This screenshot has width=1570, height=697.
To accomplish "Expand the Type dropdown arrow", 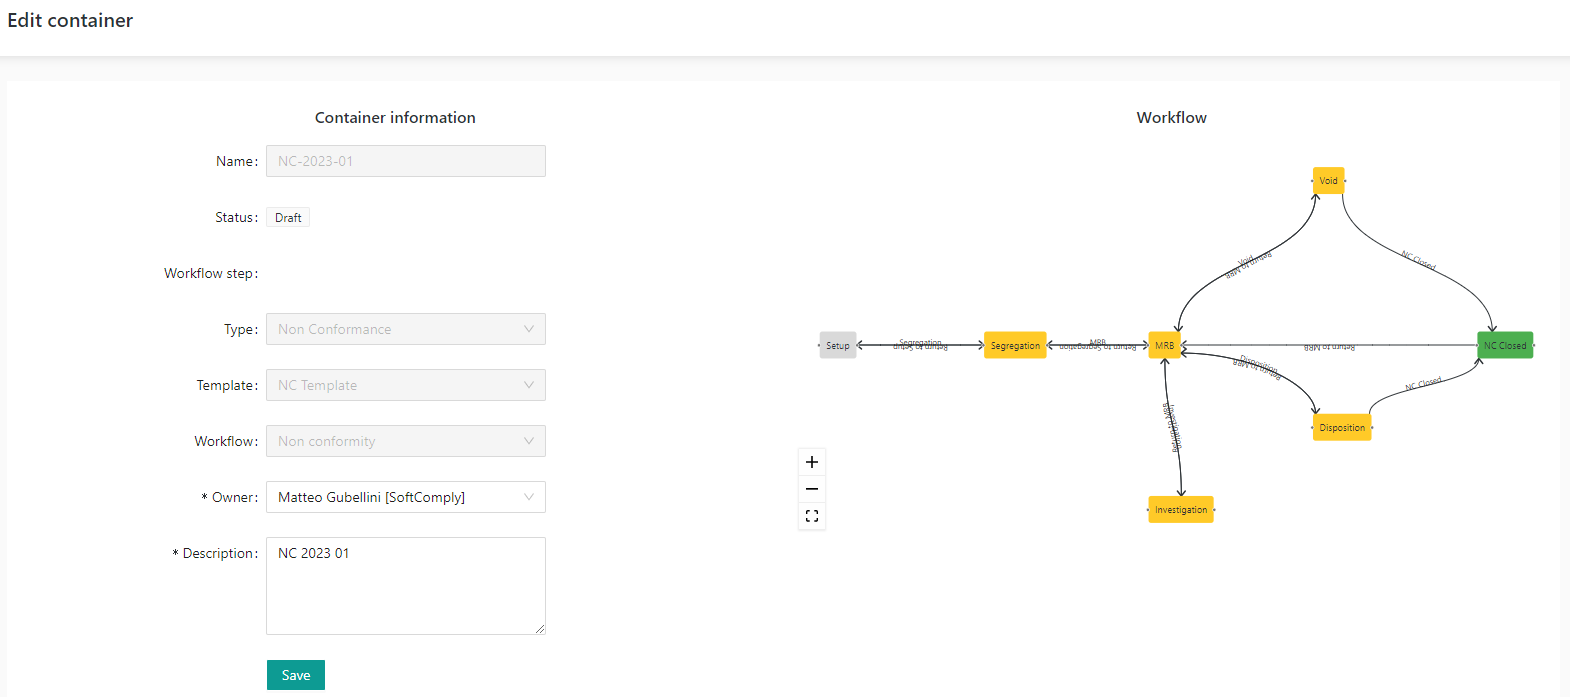I will point(529,329).
